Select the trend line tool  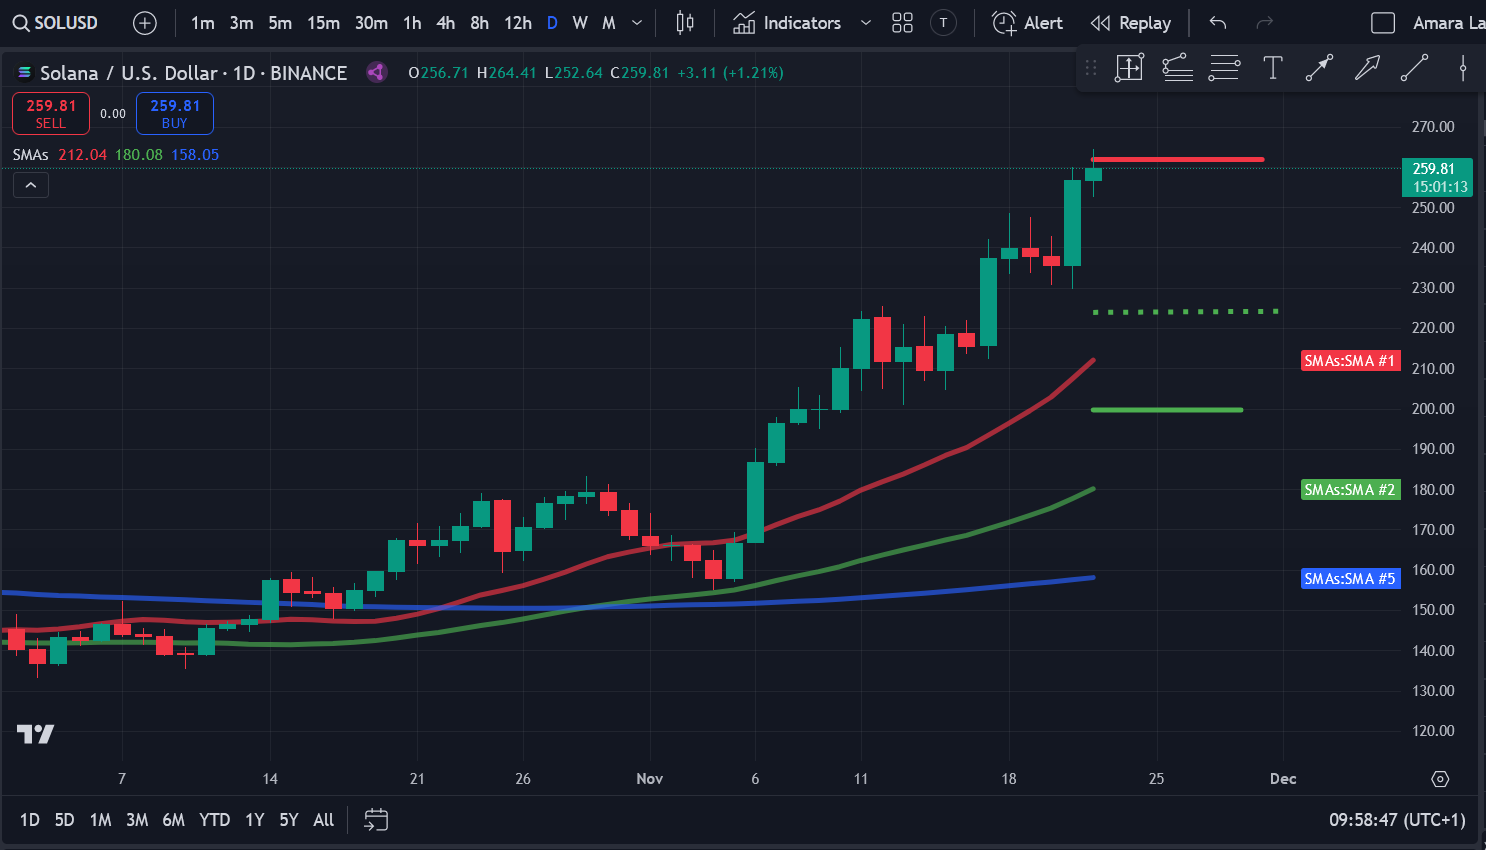(1414, 68)
